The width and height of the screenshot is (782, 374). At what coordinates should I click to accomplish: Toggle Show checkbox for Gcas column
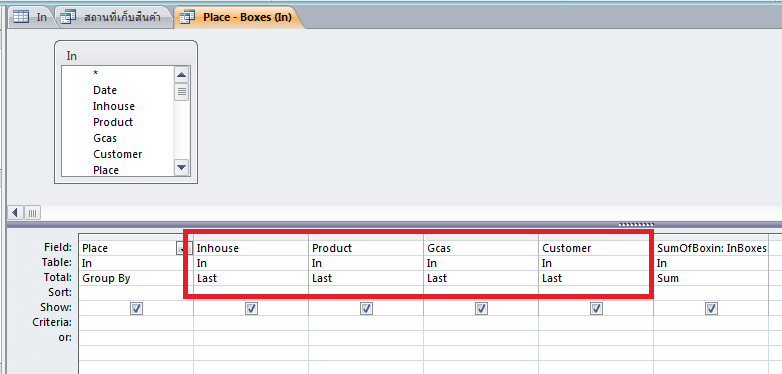click(481, 309)
